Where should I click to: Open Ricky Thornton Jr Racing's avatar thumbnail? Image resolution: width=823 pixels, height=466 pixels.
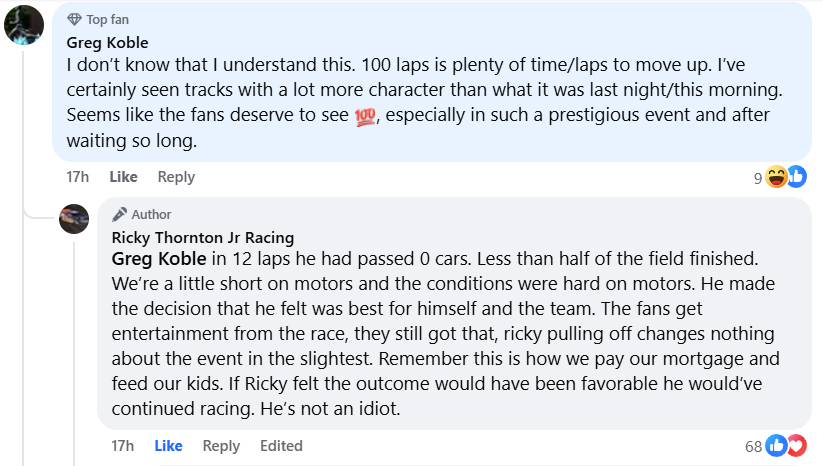(x=74, y=217)
